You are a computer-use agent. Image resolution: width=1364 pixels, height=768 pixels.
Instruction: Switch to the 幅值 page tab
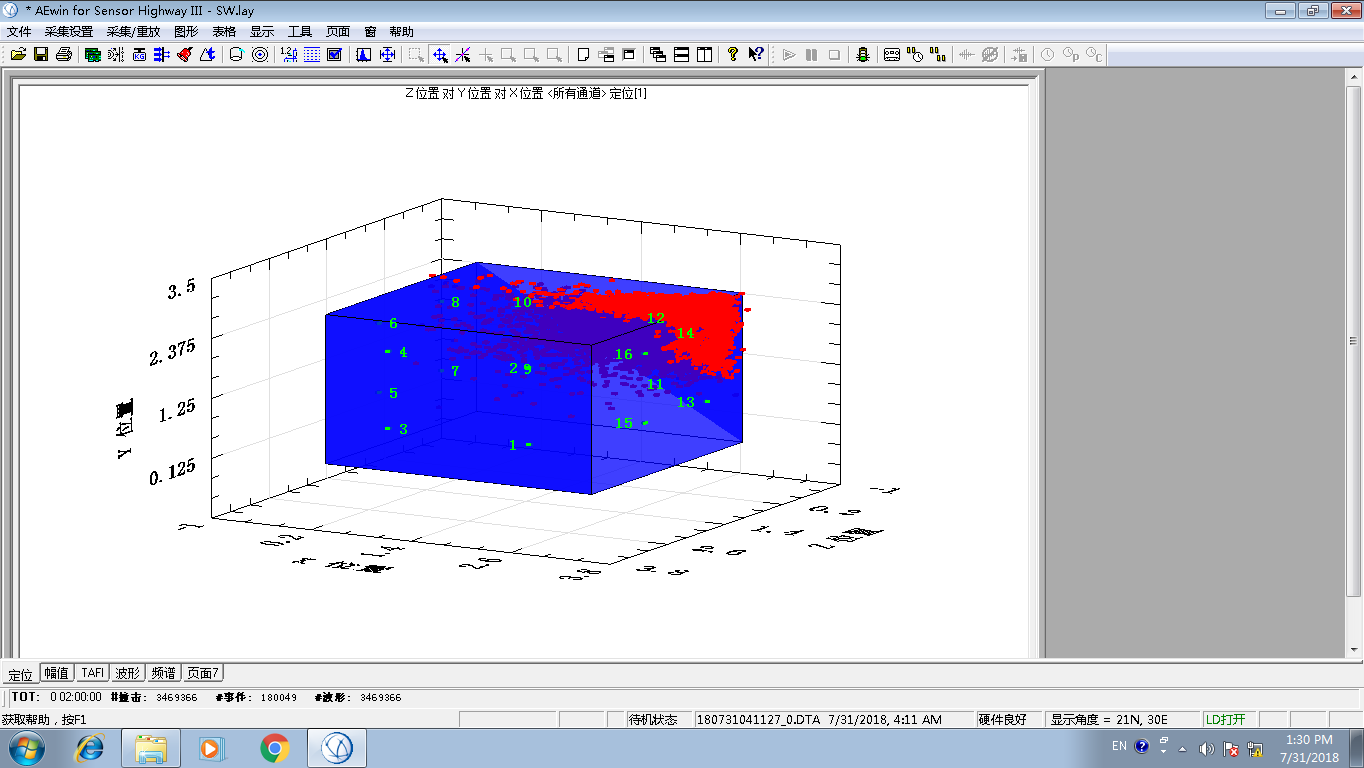tap(56, 673)
